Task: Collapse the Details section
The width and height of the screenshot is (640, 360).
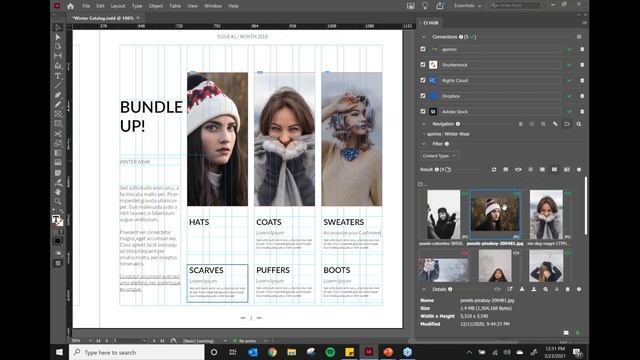Action: pos(424,289)
